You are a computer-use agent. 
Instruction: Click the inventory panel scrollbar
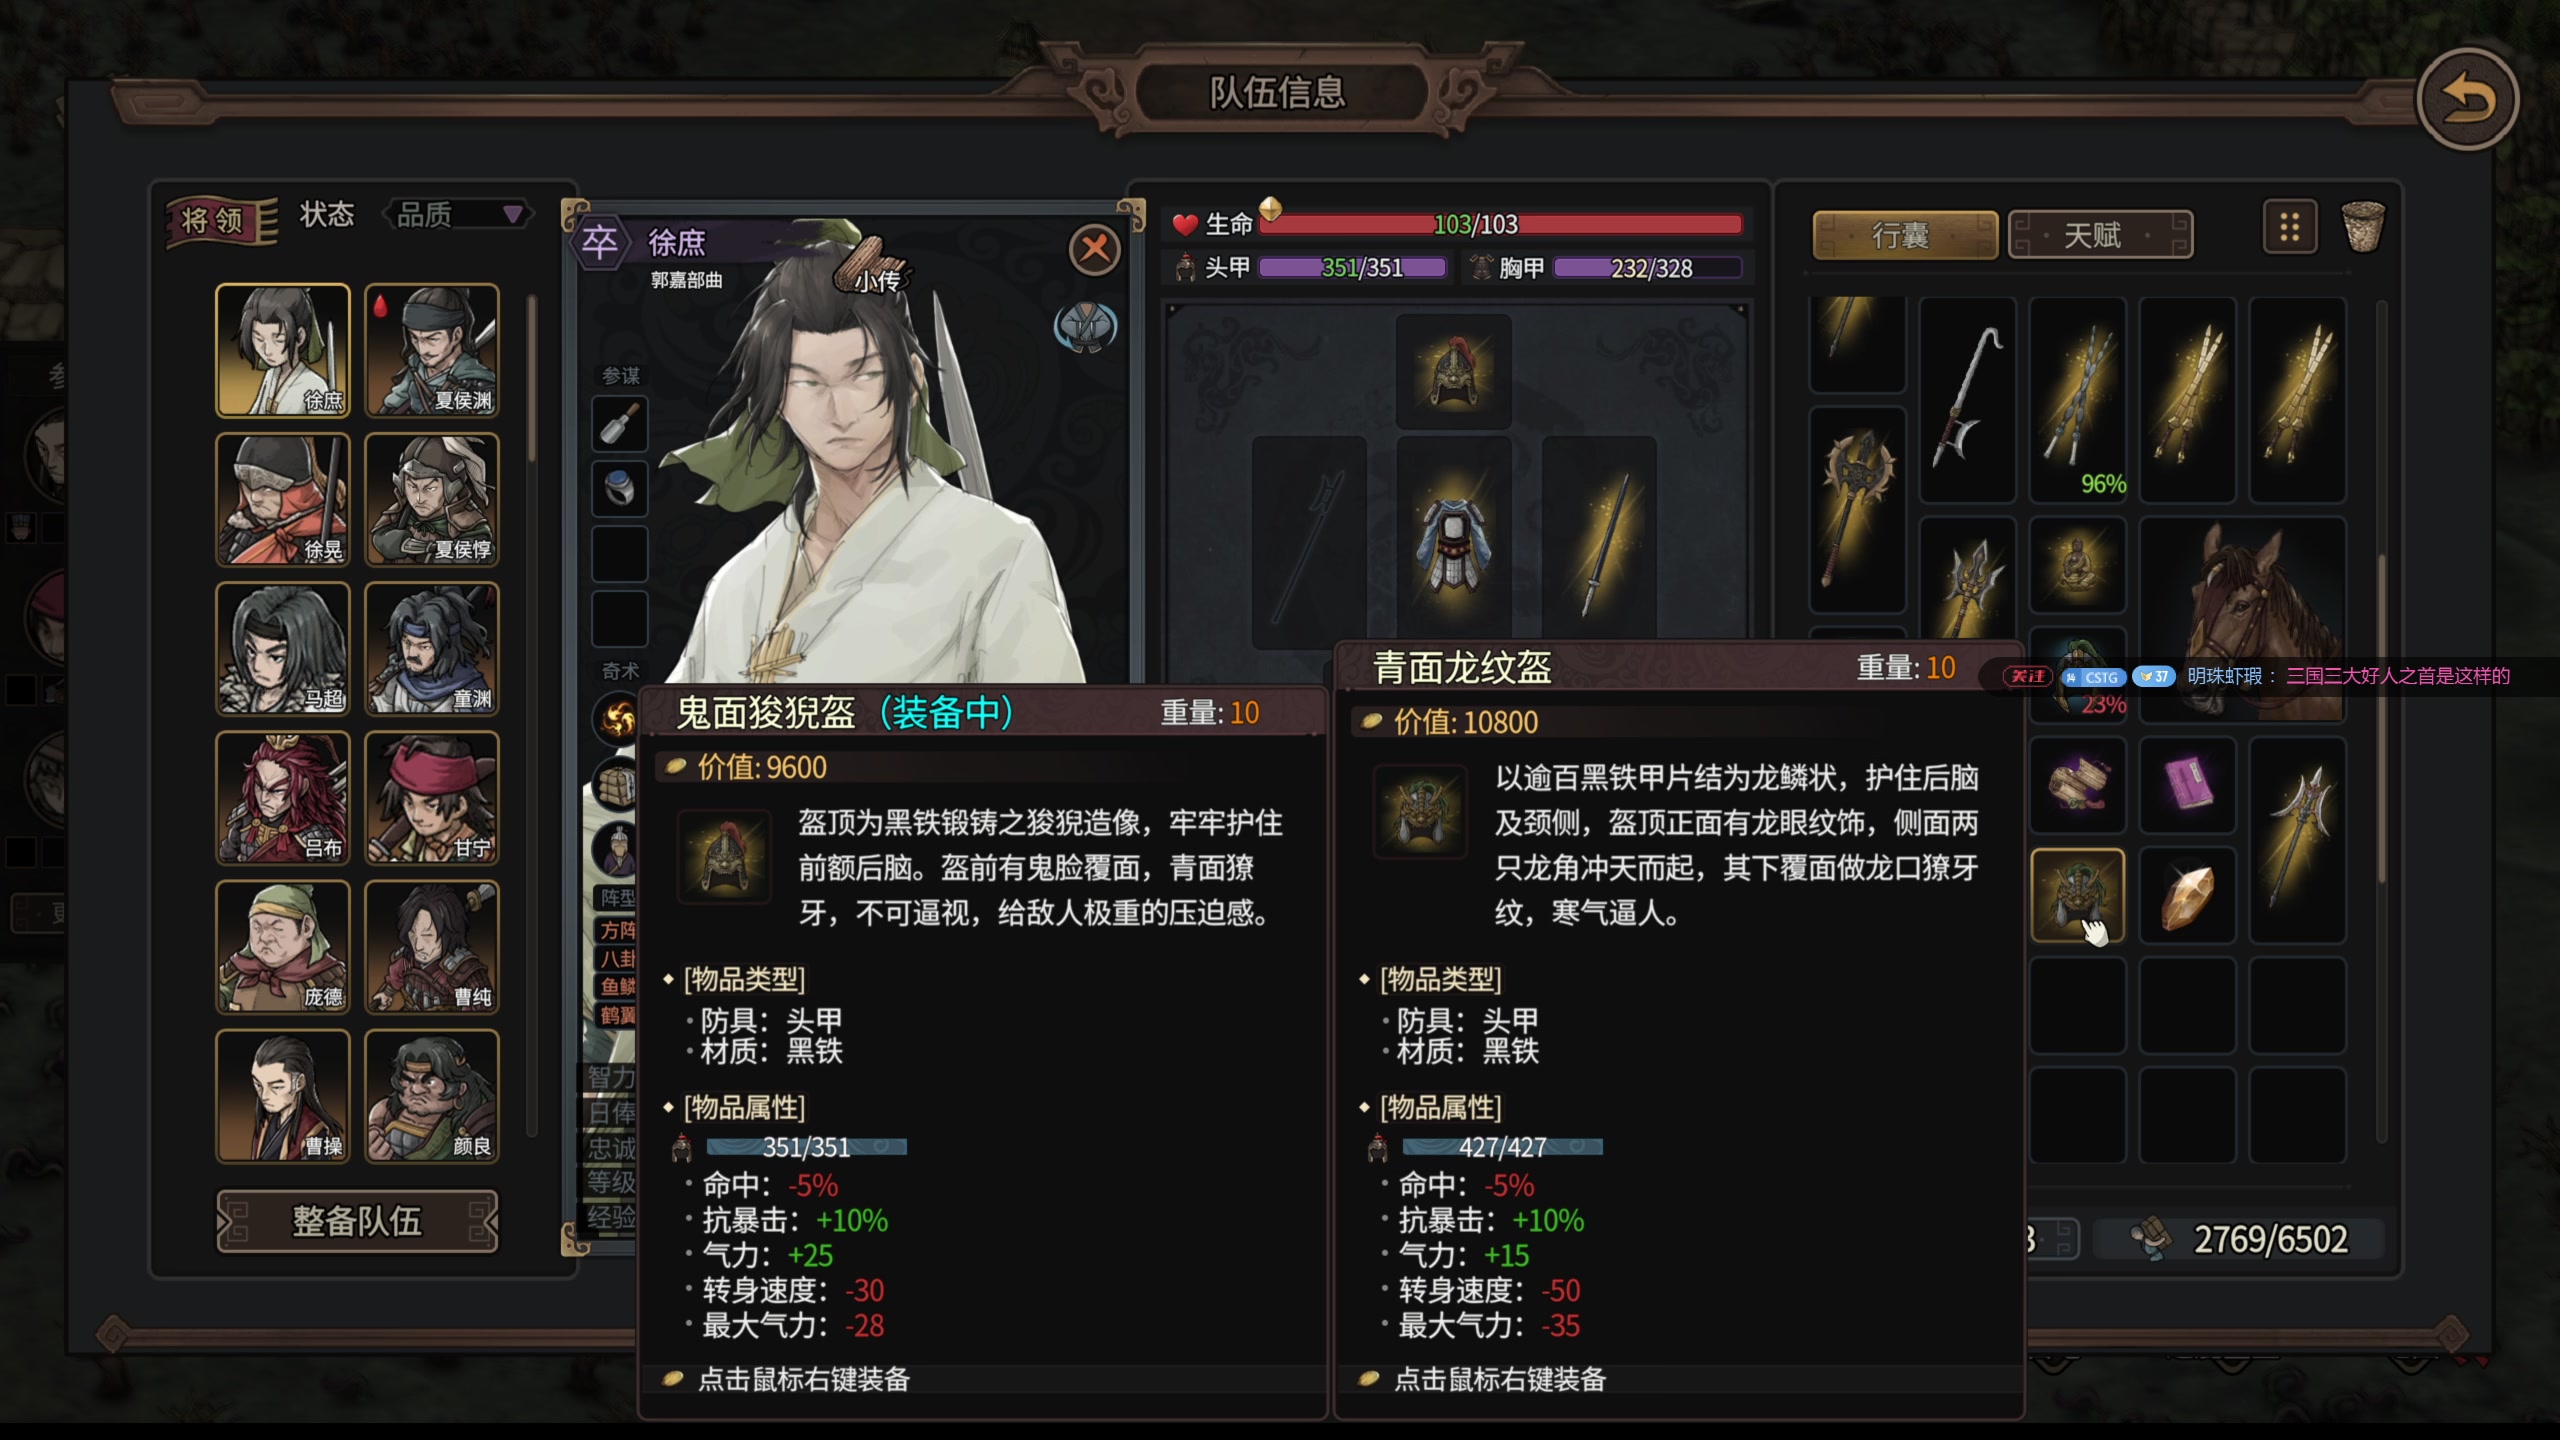(x=2381, y=720)
